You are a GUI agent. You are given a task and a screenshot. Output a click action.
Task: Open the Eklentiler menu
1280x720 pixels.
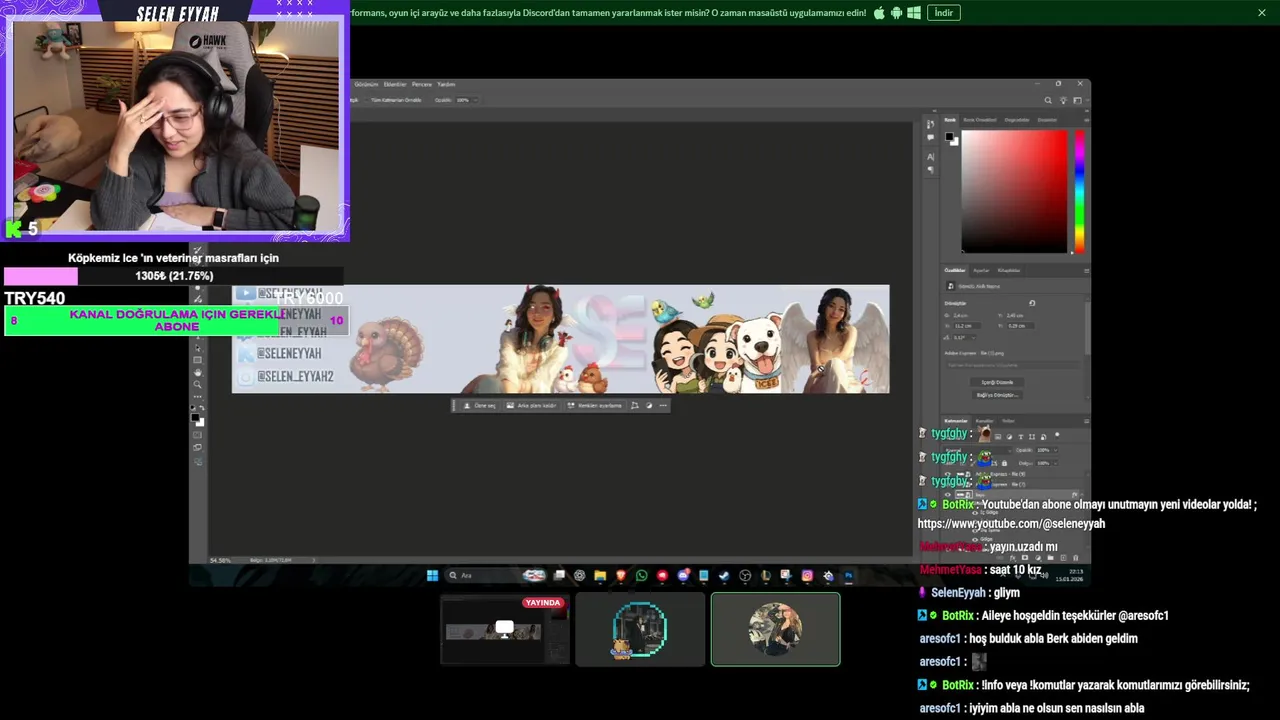pyautogui.click(x=395, y=84)
